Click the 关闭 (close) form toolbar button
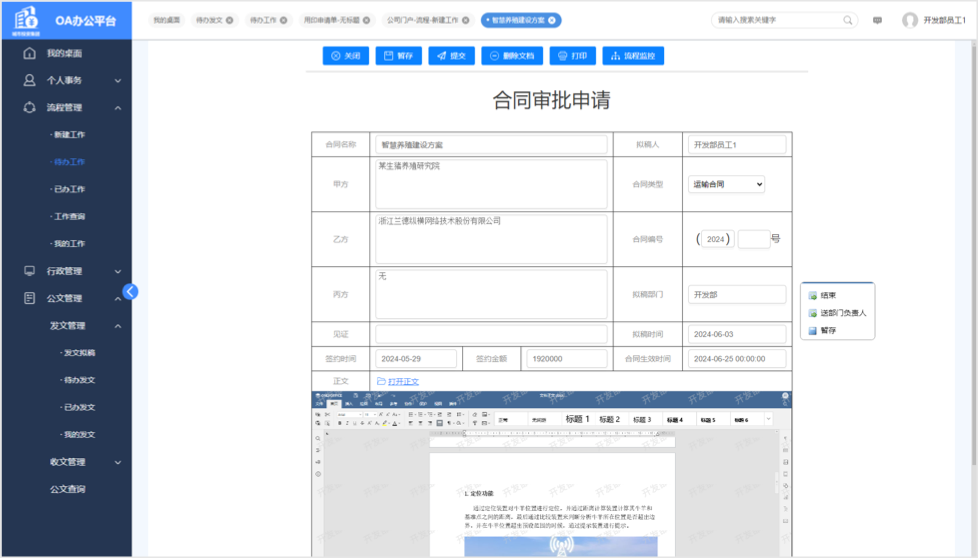The width and height of the screenshot is (978, 558). [346, 56]
